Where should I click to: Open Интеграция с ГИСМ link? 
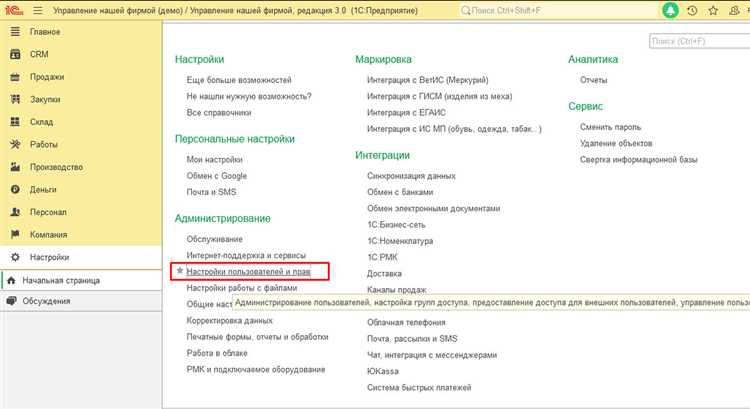click(439, 96)
